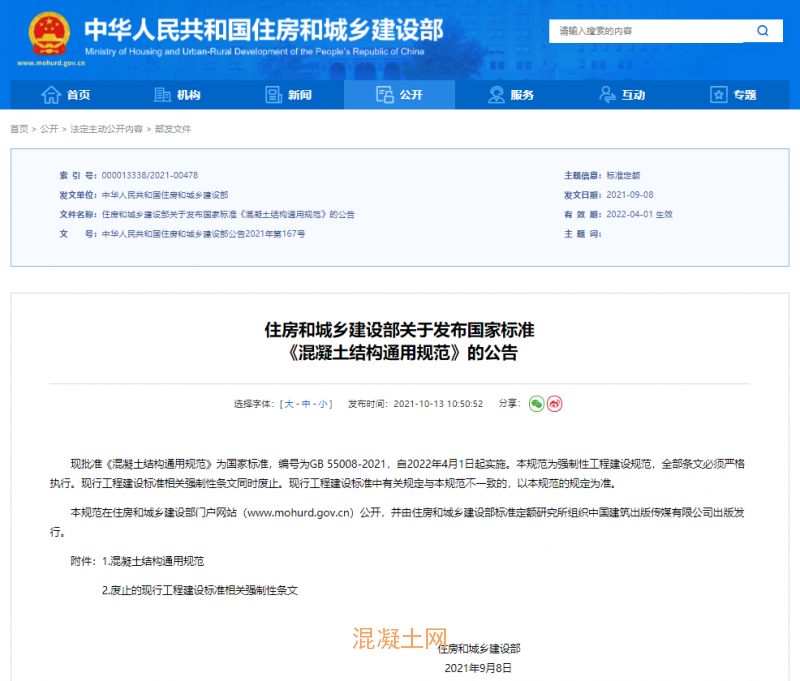Click the search magnifier icon
The width and height of the screenshot is (800, 681).
(x=763, y=31)
